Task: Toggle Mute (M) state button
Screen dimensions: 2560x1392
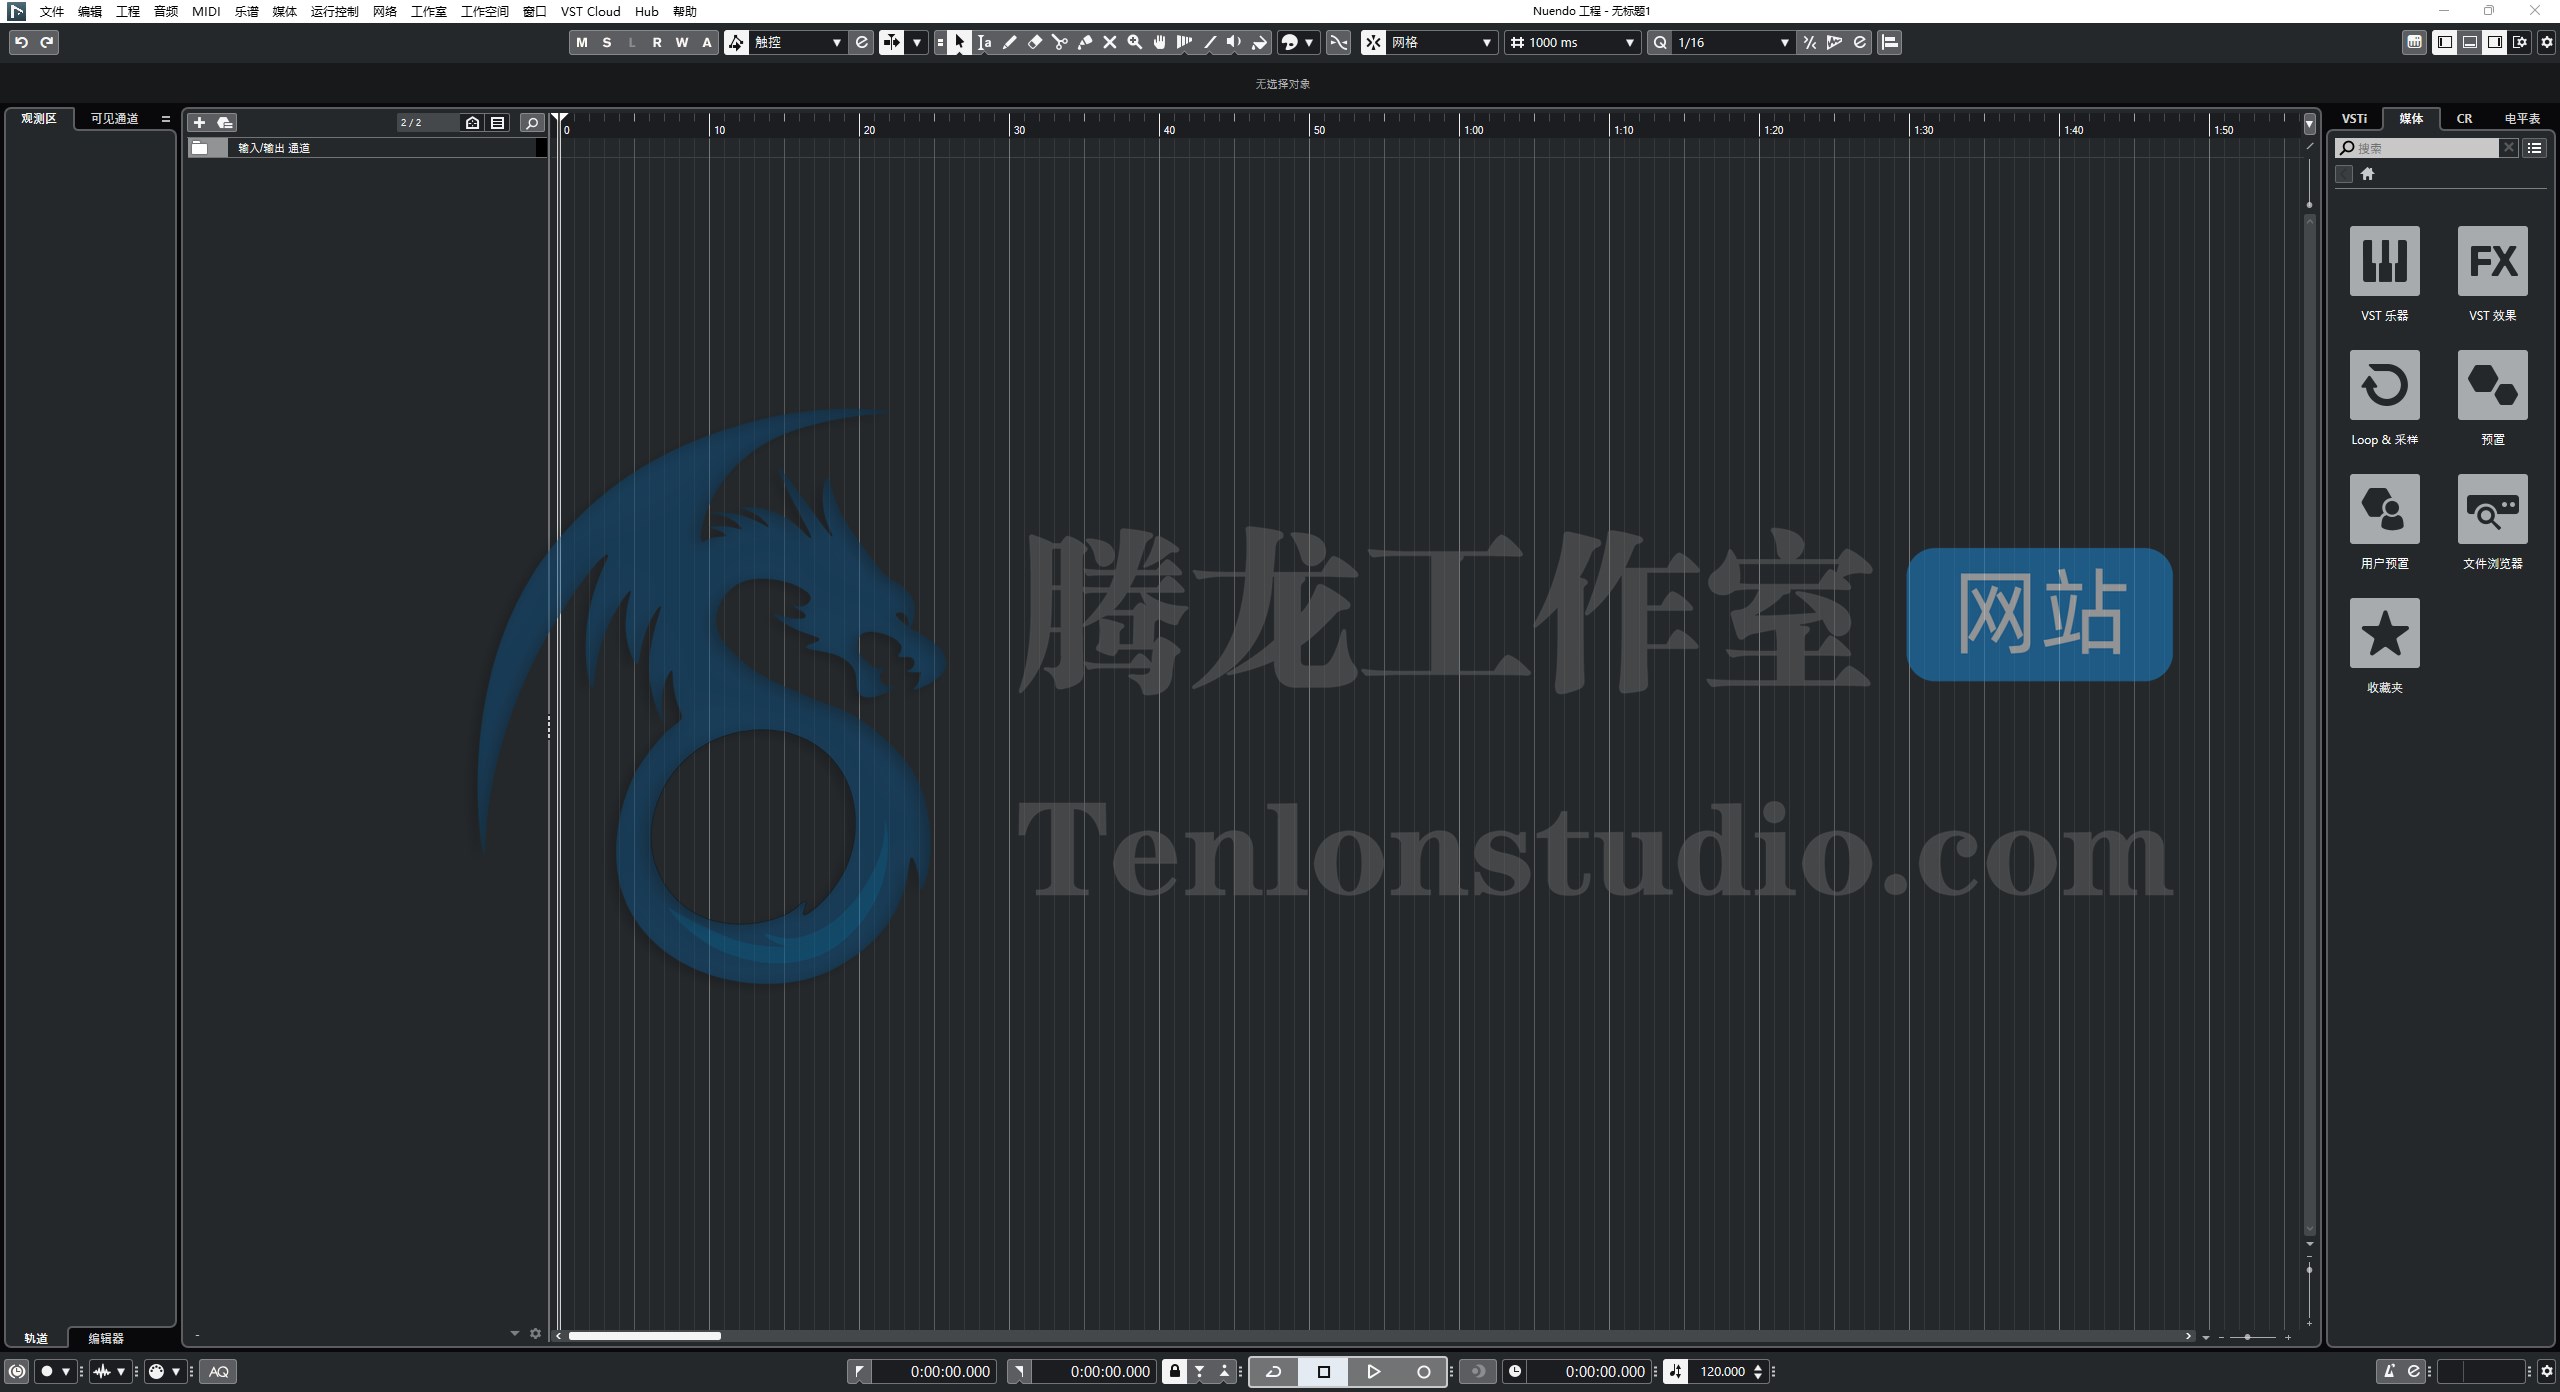Action: click(x=582, y=42)
